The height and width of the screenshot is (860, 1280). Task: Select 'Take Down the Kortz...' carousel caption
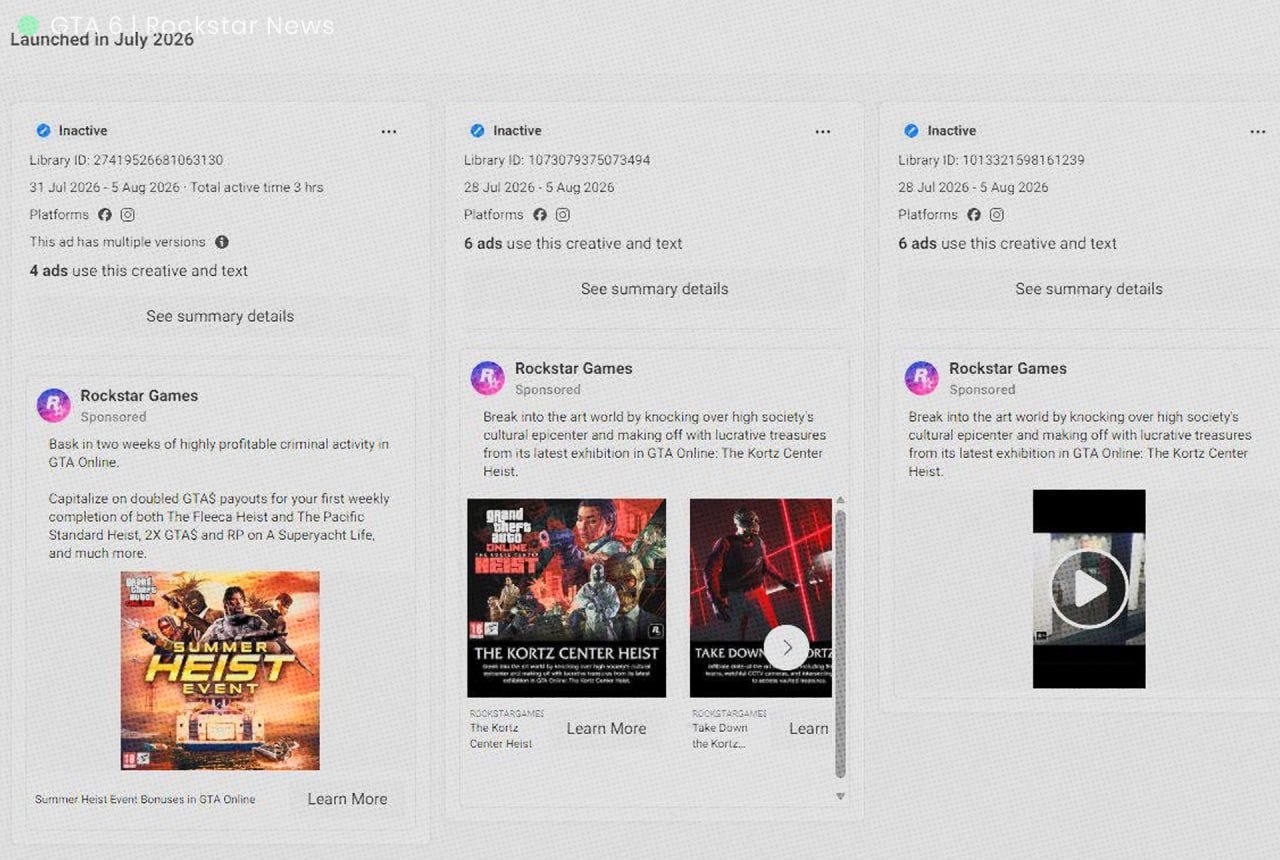point(720,736)
